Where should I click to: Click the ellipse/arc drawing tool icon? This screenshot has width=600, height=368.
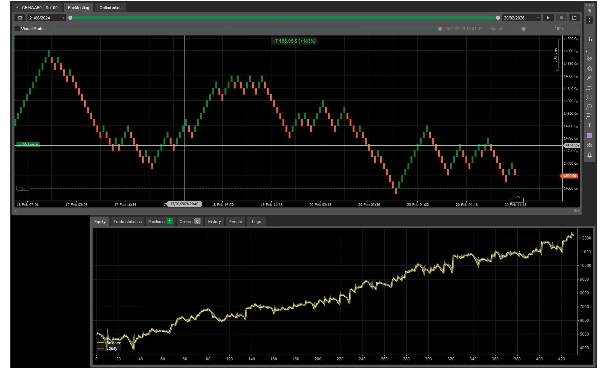590,107
